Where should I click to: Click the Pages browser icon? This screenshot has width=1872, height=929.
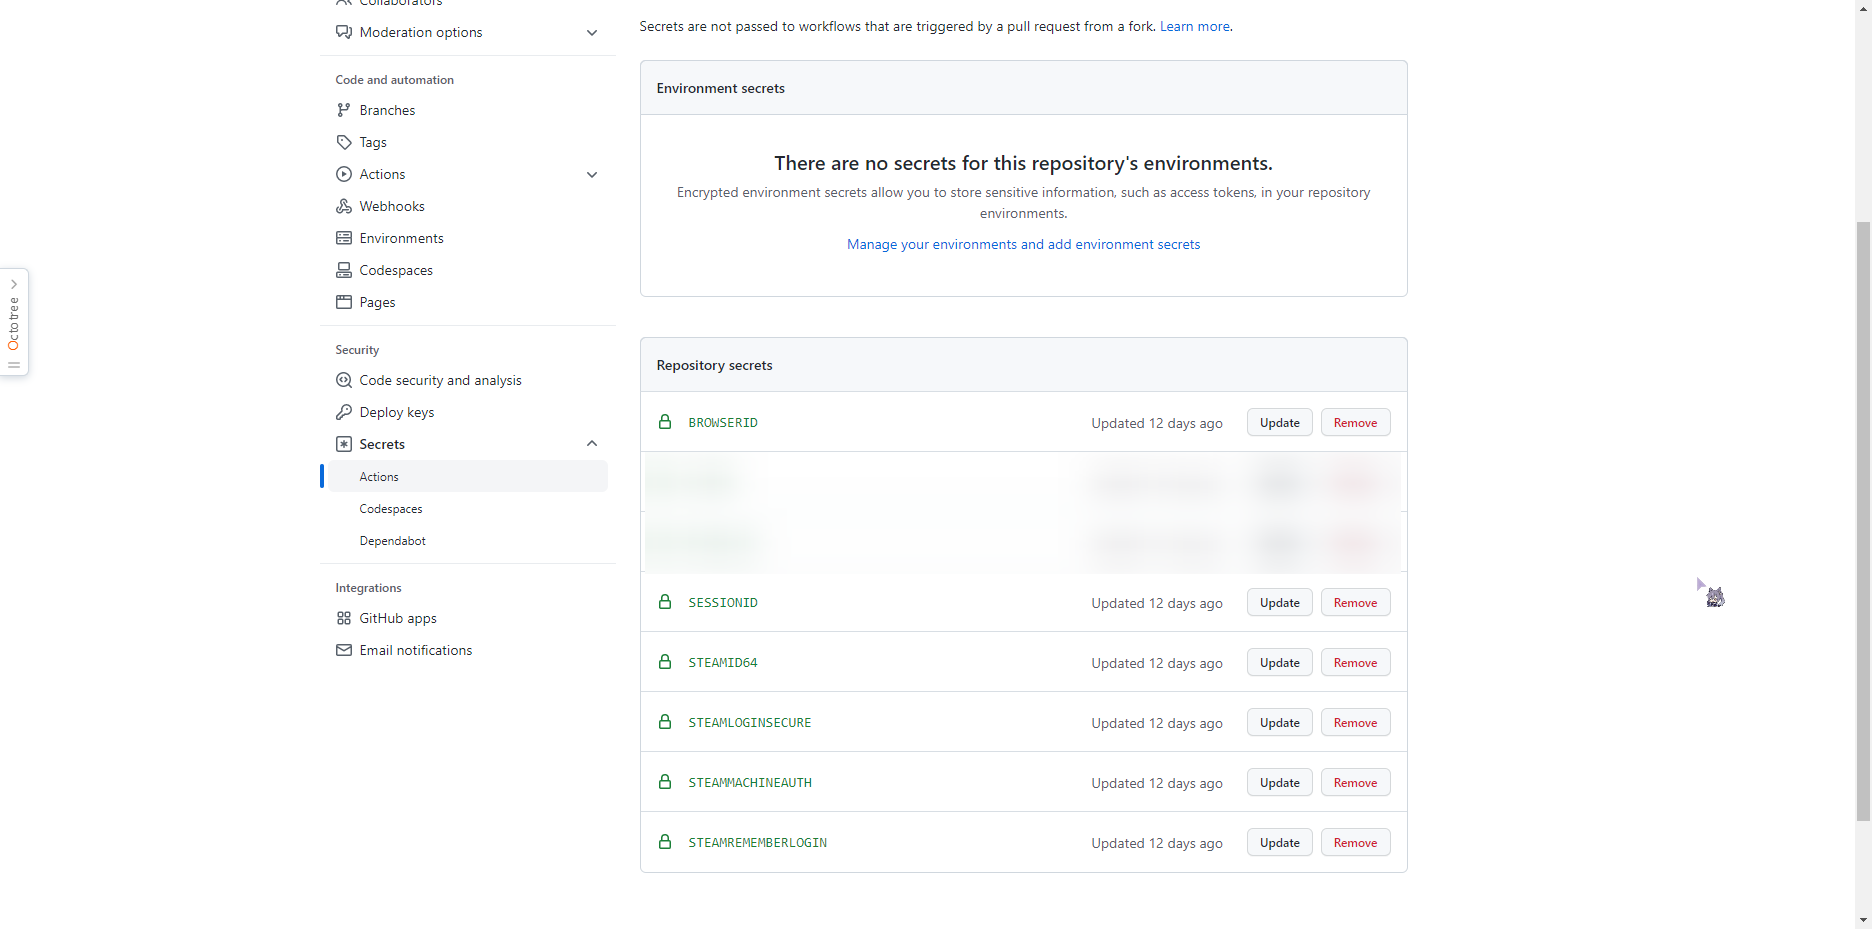(344, 302)
